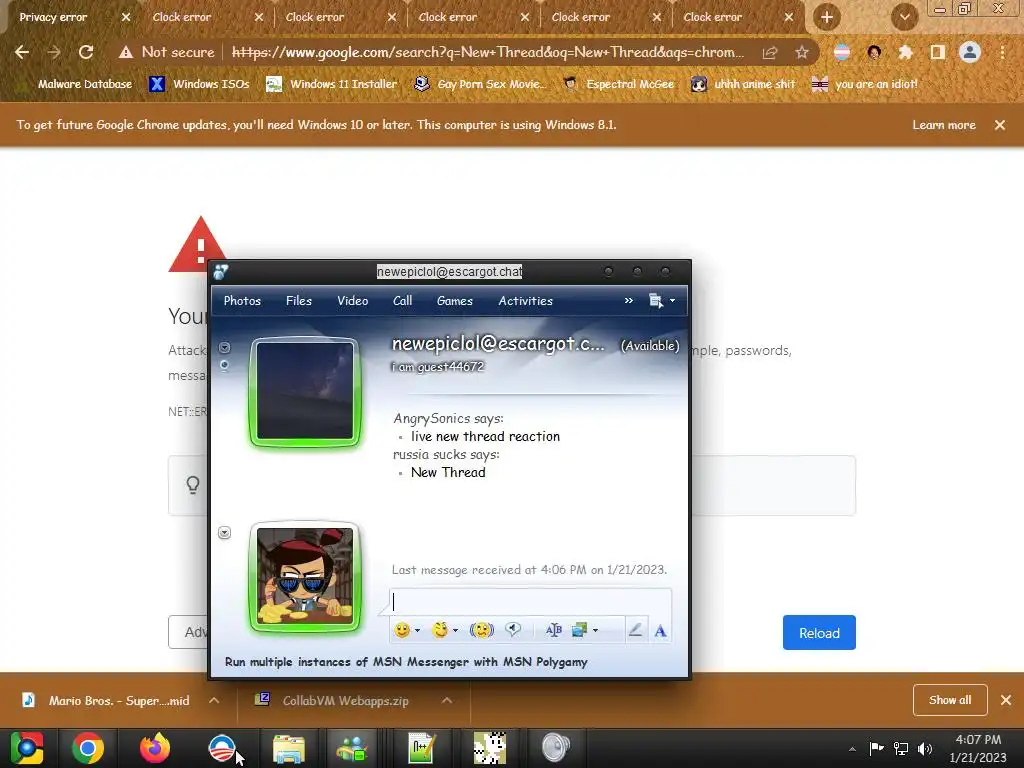Open Call in the Messenger toolbar

tap(402, 300)
